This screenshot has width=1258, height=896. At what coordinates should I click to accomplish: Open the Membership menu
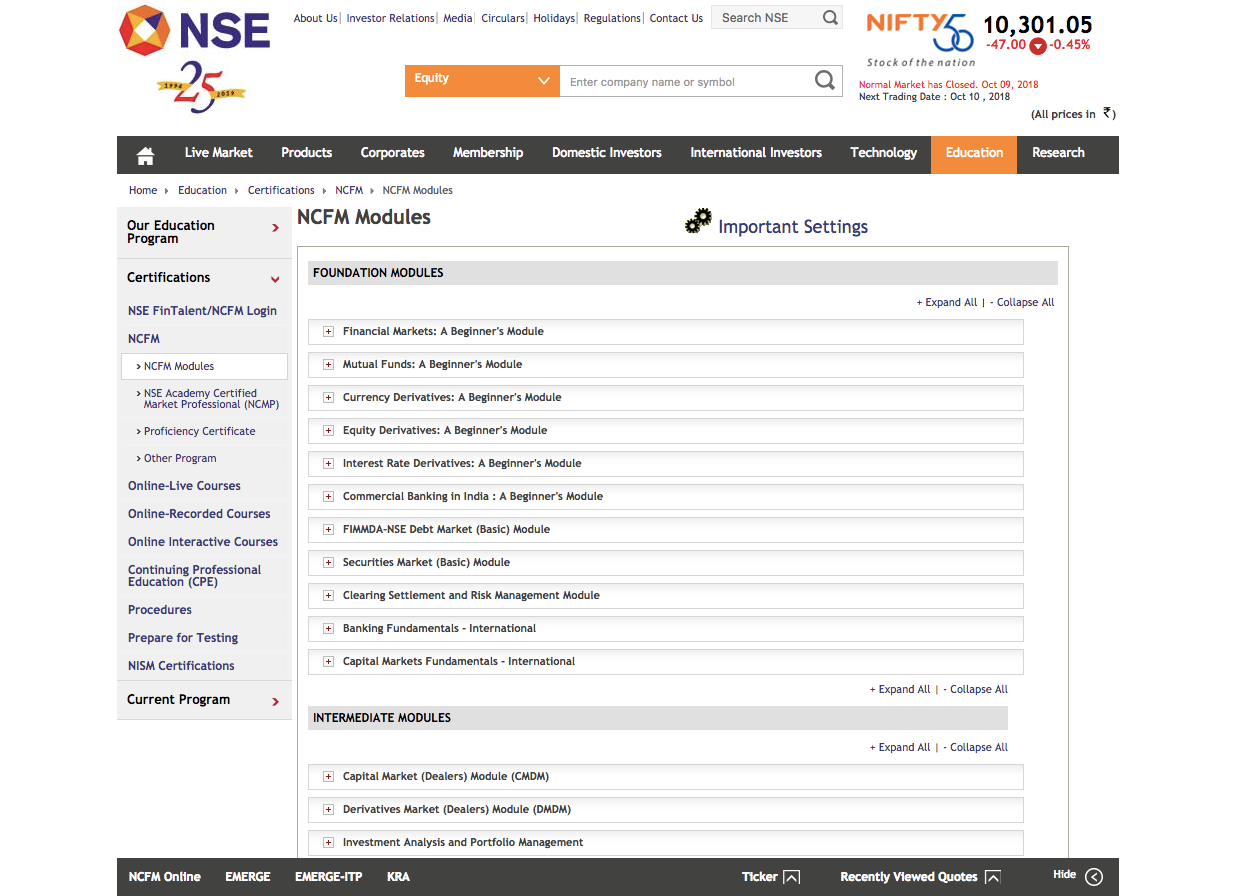pos(488,153)
